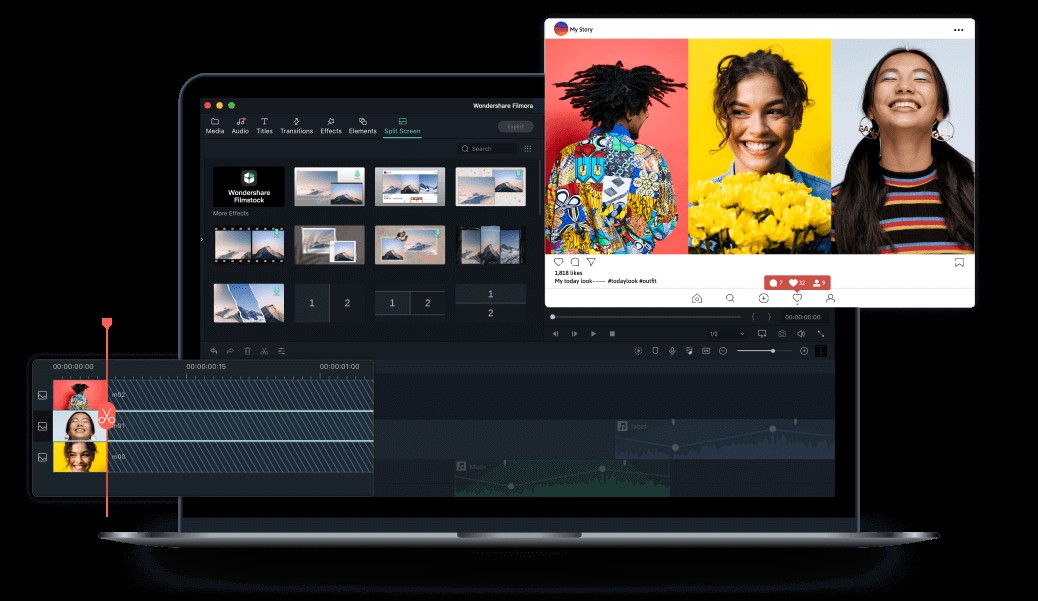Open the My Story three-dot menu
Viewport: 1038px width, 601px height.
click(958, 29)
